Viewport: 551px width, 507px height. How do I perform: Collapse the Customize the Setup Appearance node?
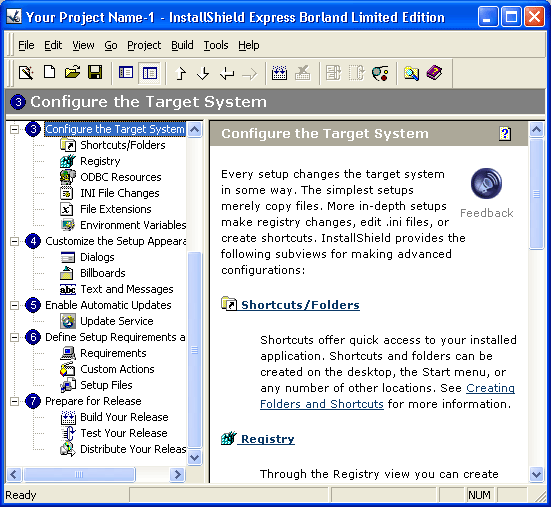pos(14,241)
